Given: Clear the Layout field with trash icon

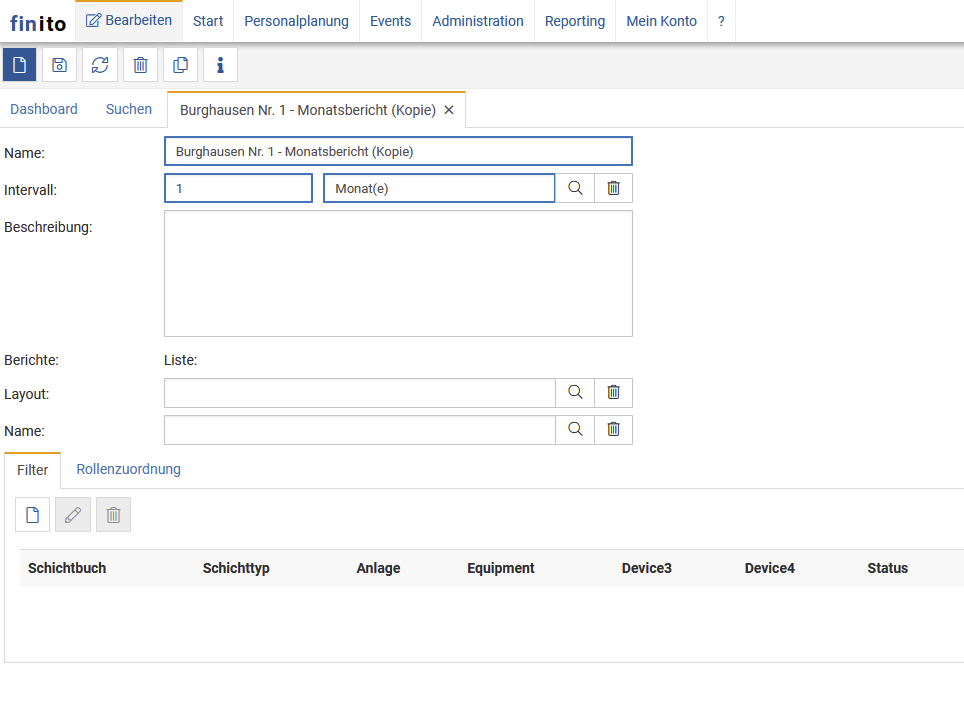Looking at the screenshot, I should pos(614,393).
